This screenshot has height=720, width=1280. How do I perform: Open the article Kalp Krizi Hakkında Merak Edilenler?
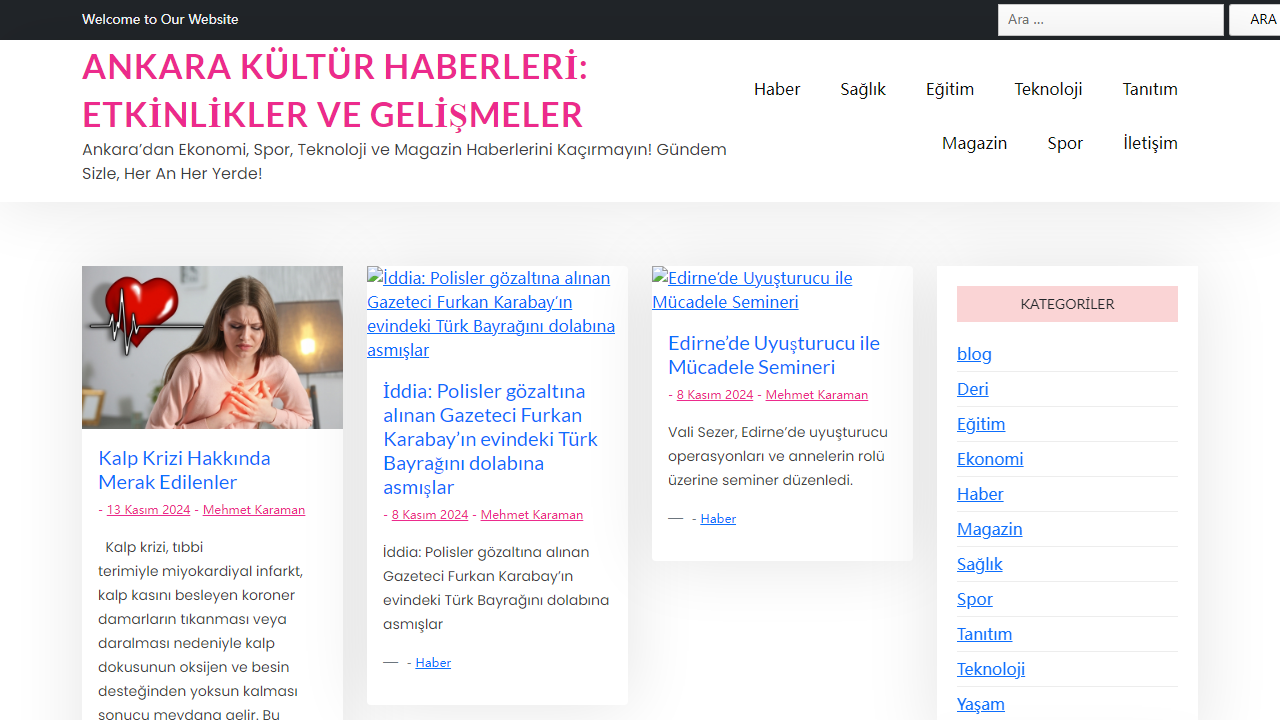click(184, 470)
